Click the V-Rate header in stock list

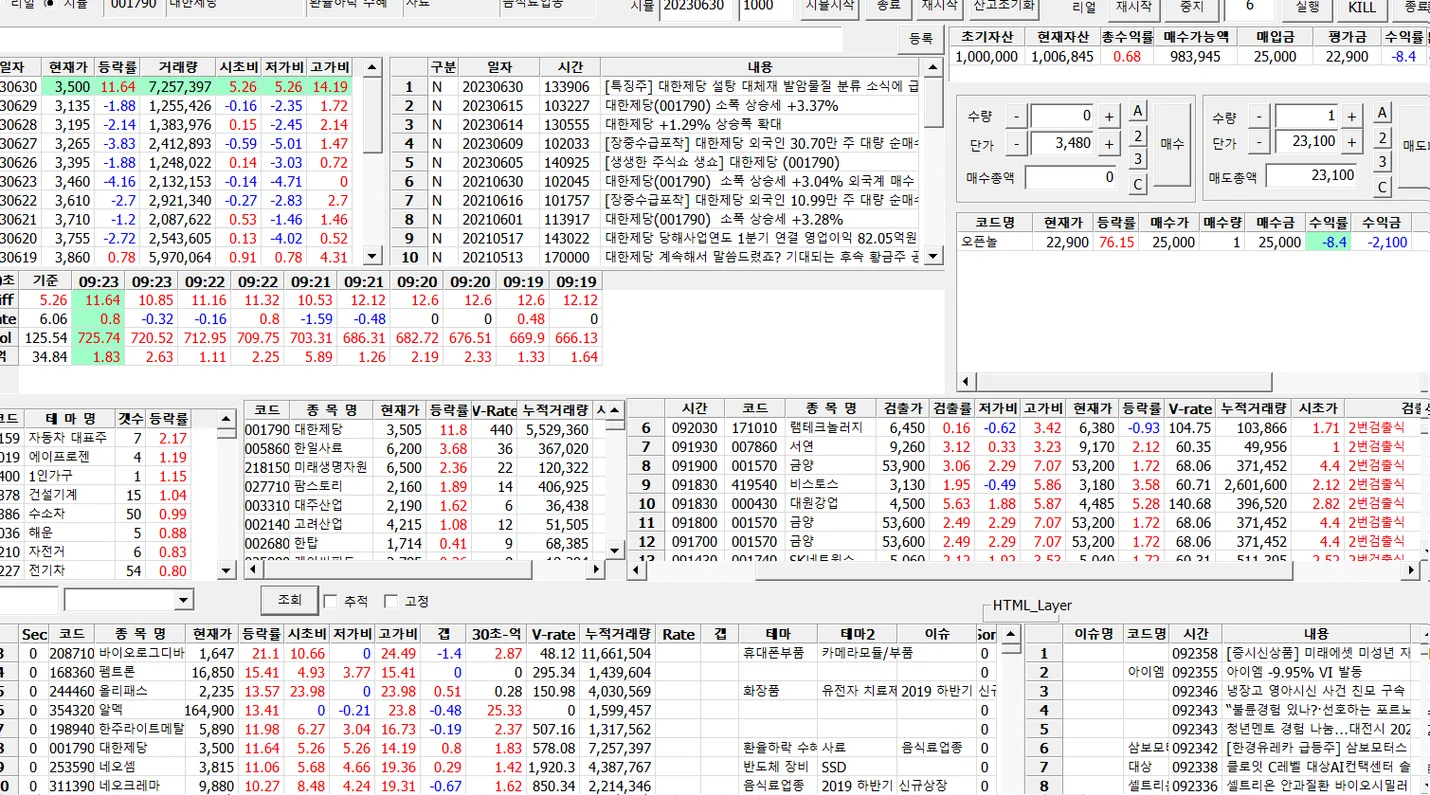[493, 410]
